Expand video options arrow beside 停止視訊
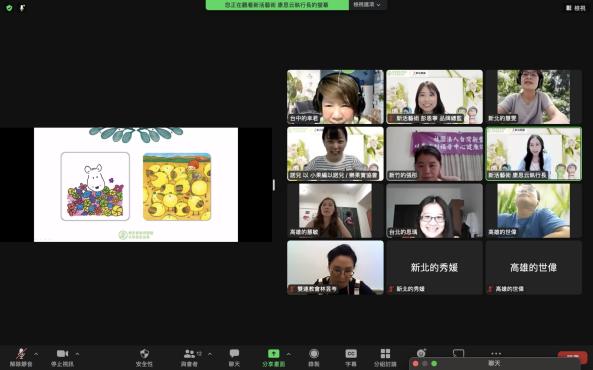 tap(77, 354)
